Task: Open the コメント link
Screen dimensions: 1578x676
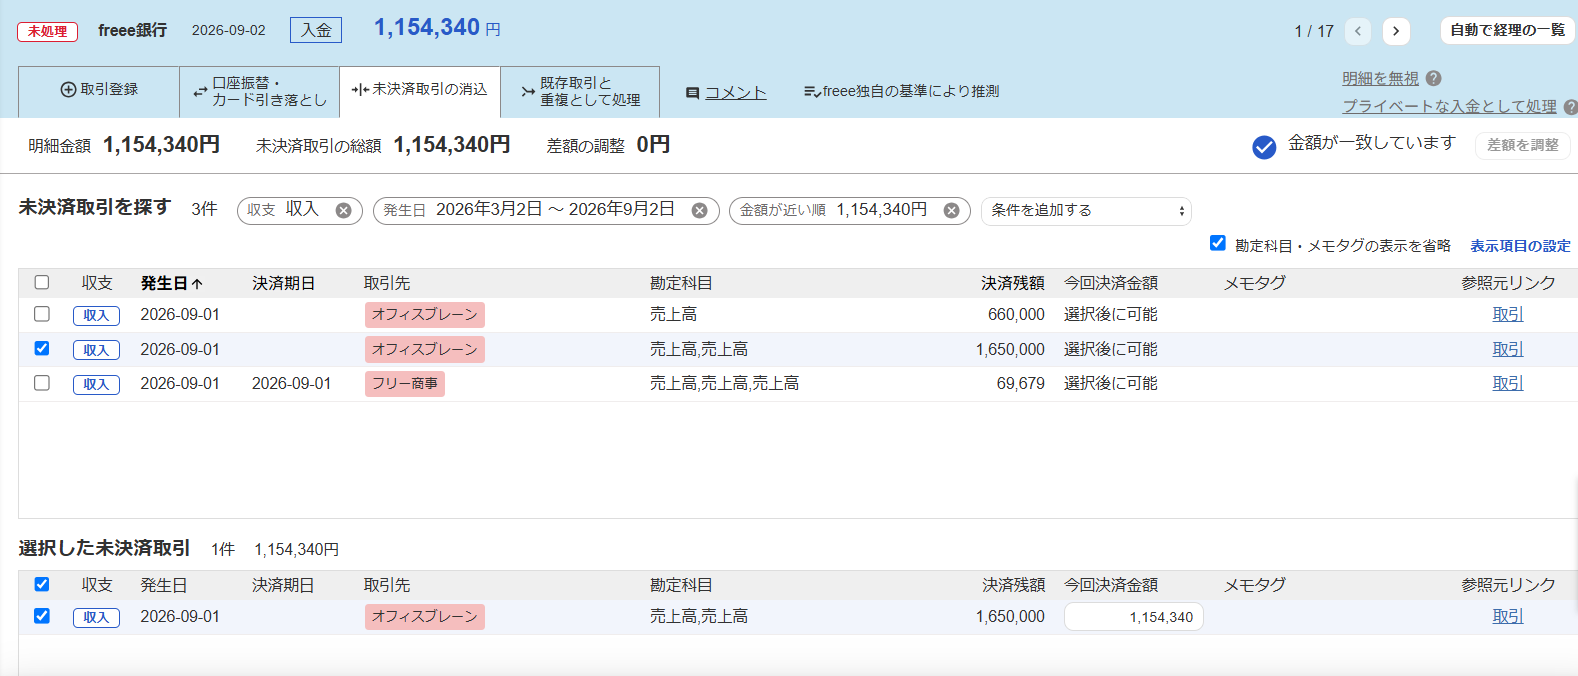Action: click(x=736, y=92)
